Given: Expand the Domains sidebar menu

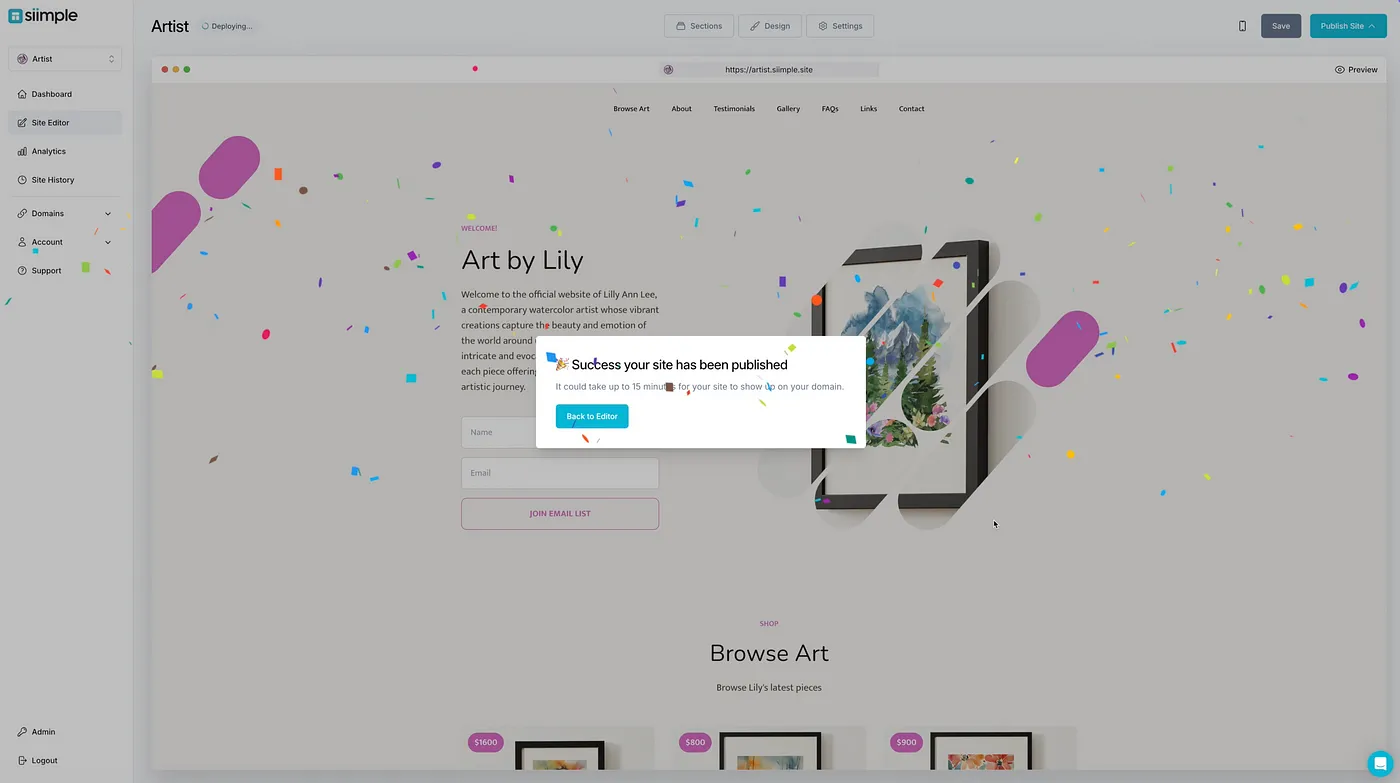Looking at the screenshot, I should (x=65, y=213).
